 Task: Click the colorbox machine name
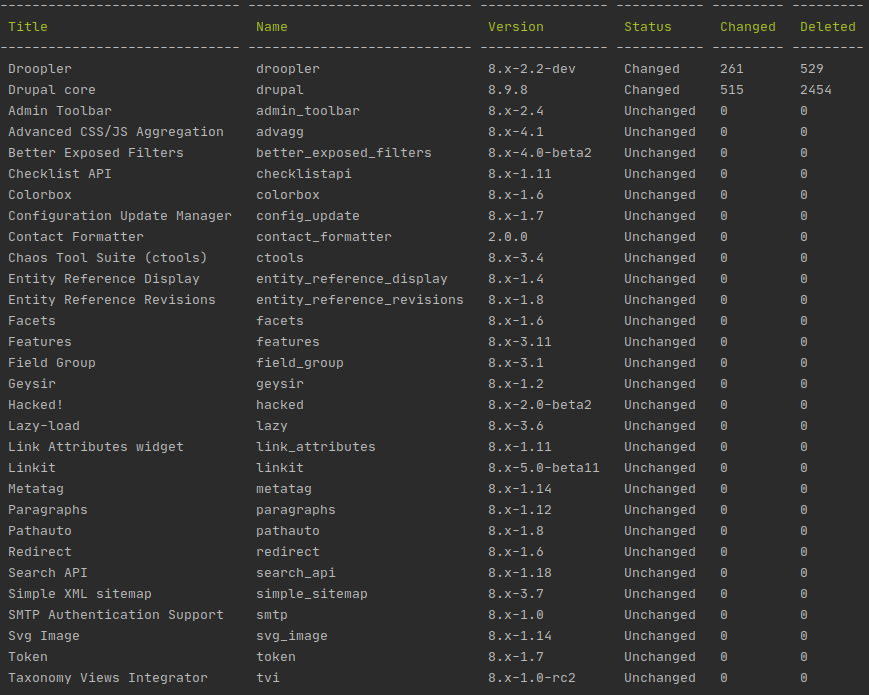pyautogui.click(x=288, y=195)
